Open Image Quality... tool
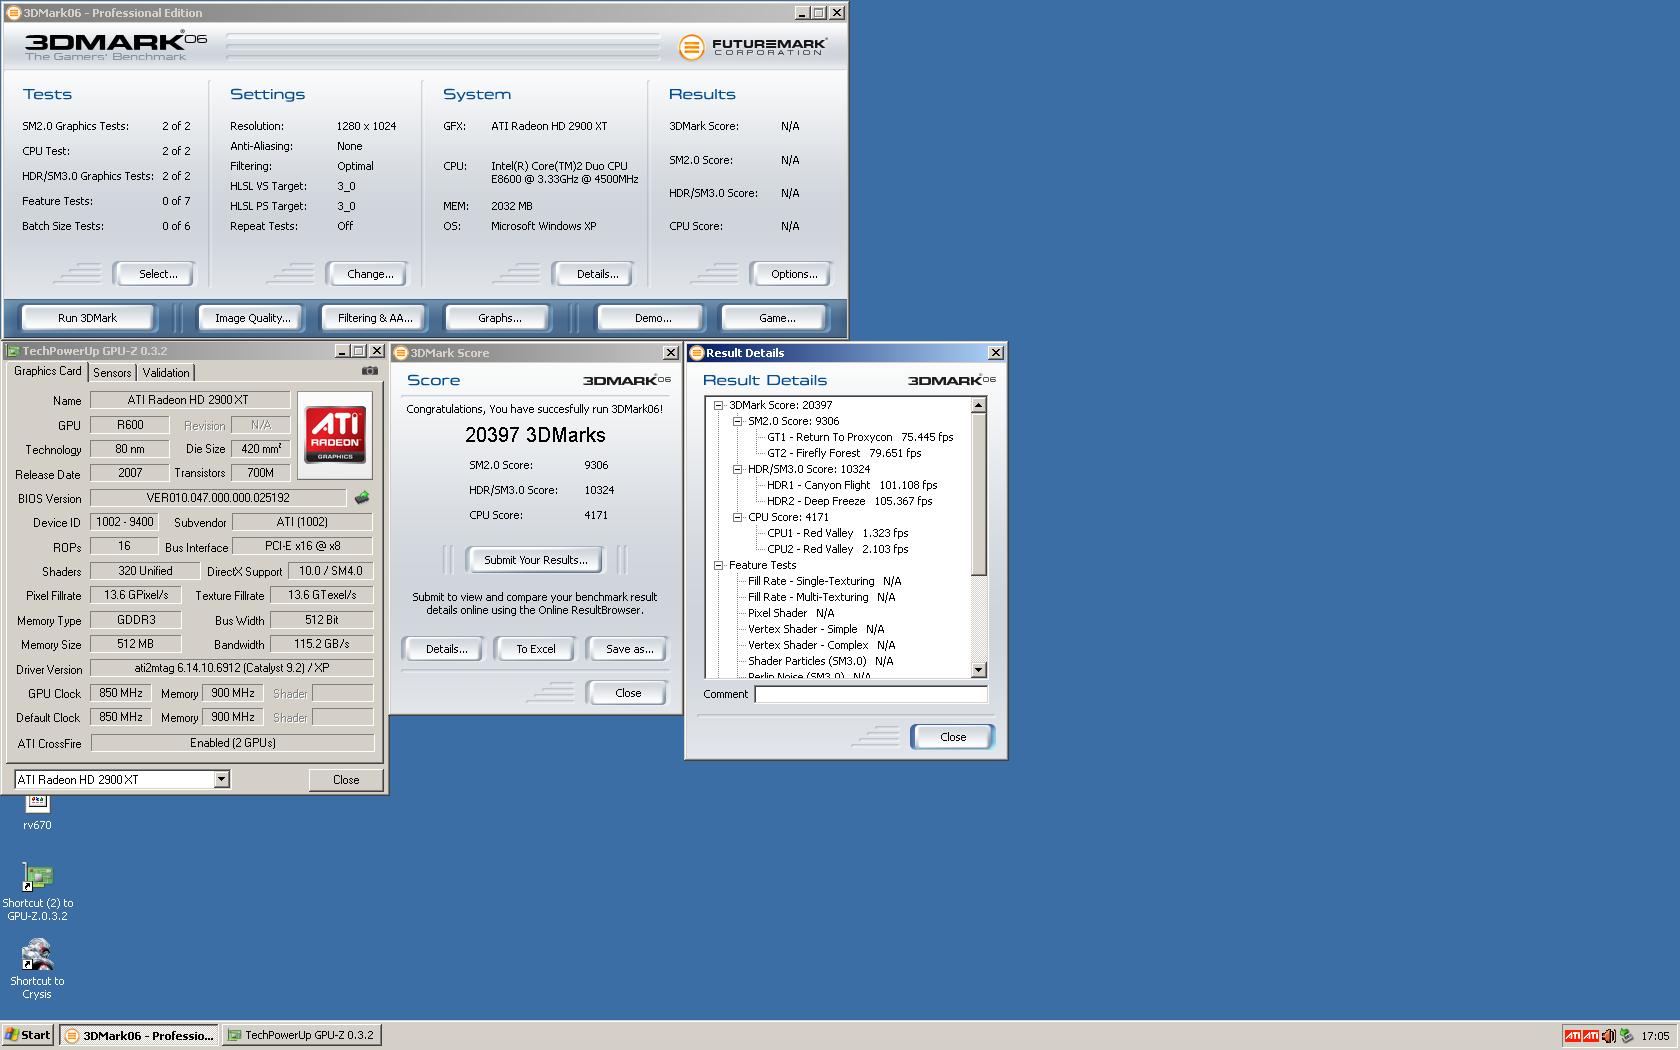This screenshot has height=1050, width=1680. (252, 318)
